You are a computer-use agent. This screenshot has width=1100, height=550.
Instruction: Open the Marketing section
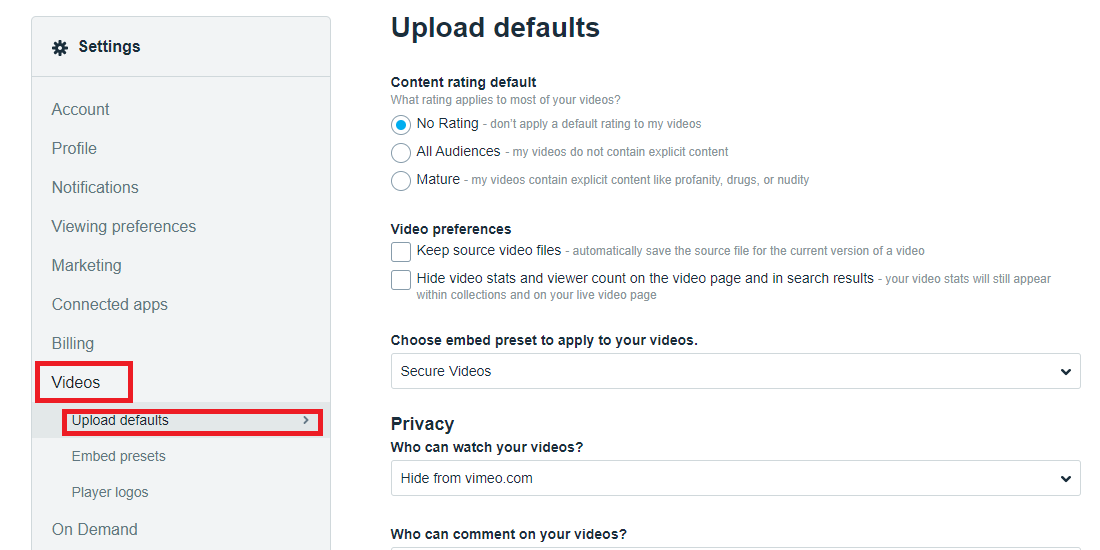[86, 266]
